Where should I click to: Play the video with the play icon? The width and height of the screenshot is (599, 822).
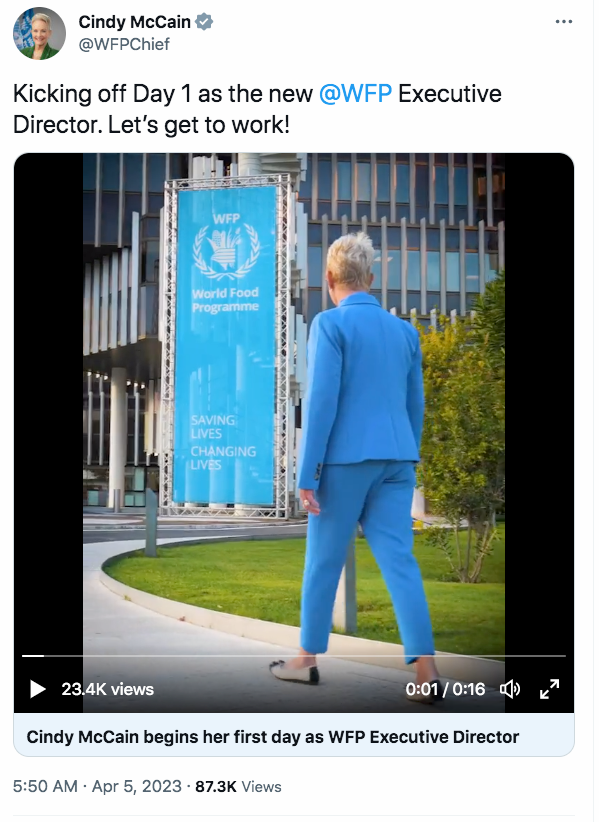tap(37, 689)
